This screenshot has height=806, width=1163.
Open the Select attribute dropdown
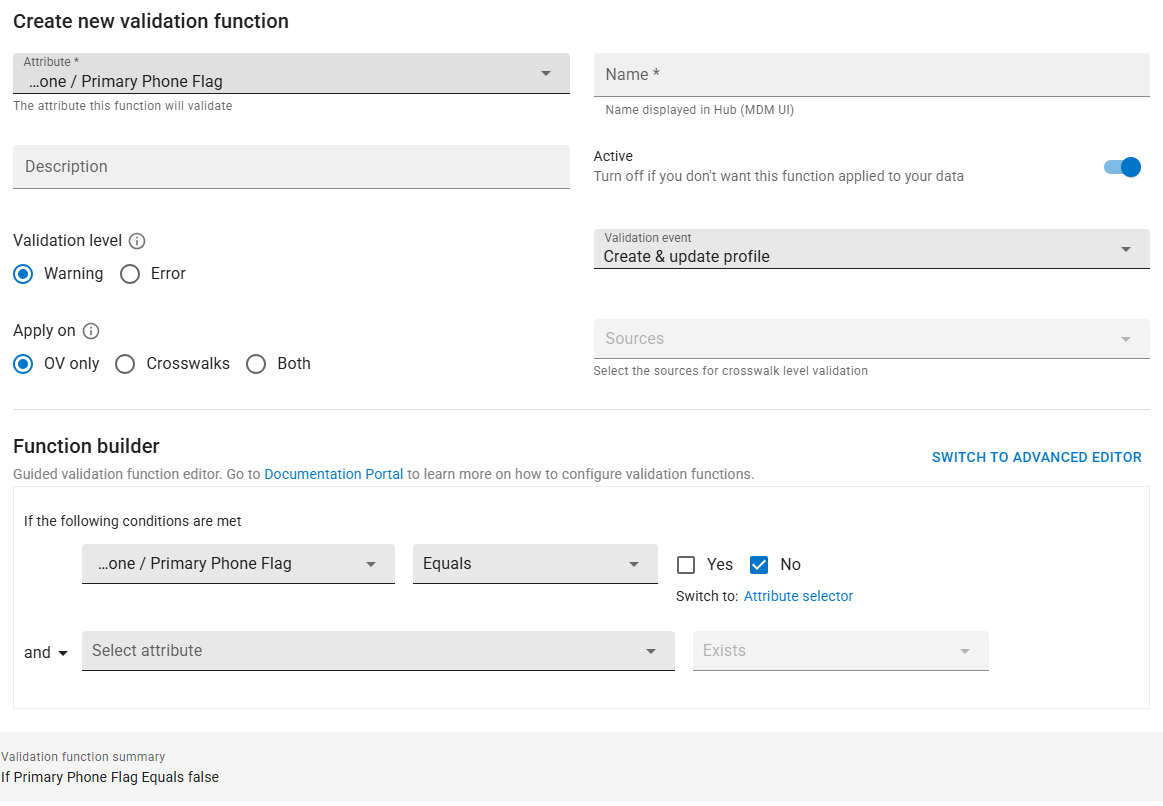click(378, 651)
